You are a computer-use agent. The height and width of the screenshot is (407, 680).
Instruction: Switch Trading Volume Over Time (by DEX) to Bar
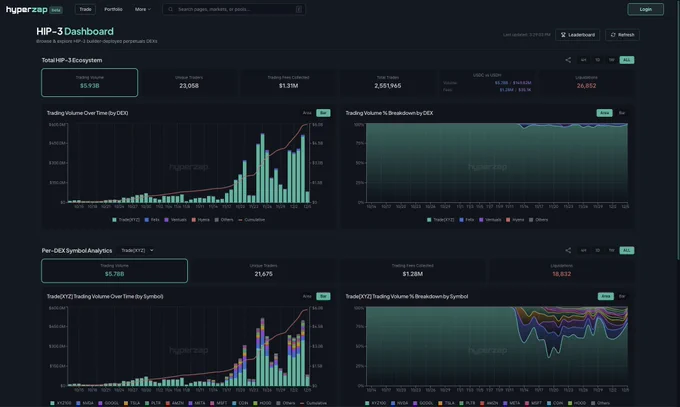(323, 113)
